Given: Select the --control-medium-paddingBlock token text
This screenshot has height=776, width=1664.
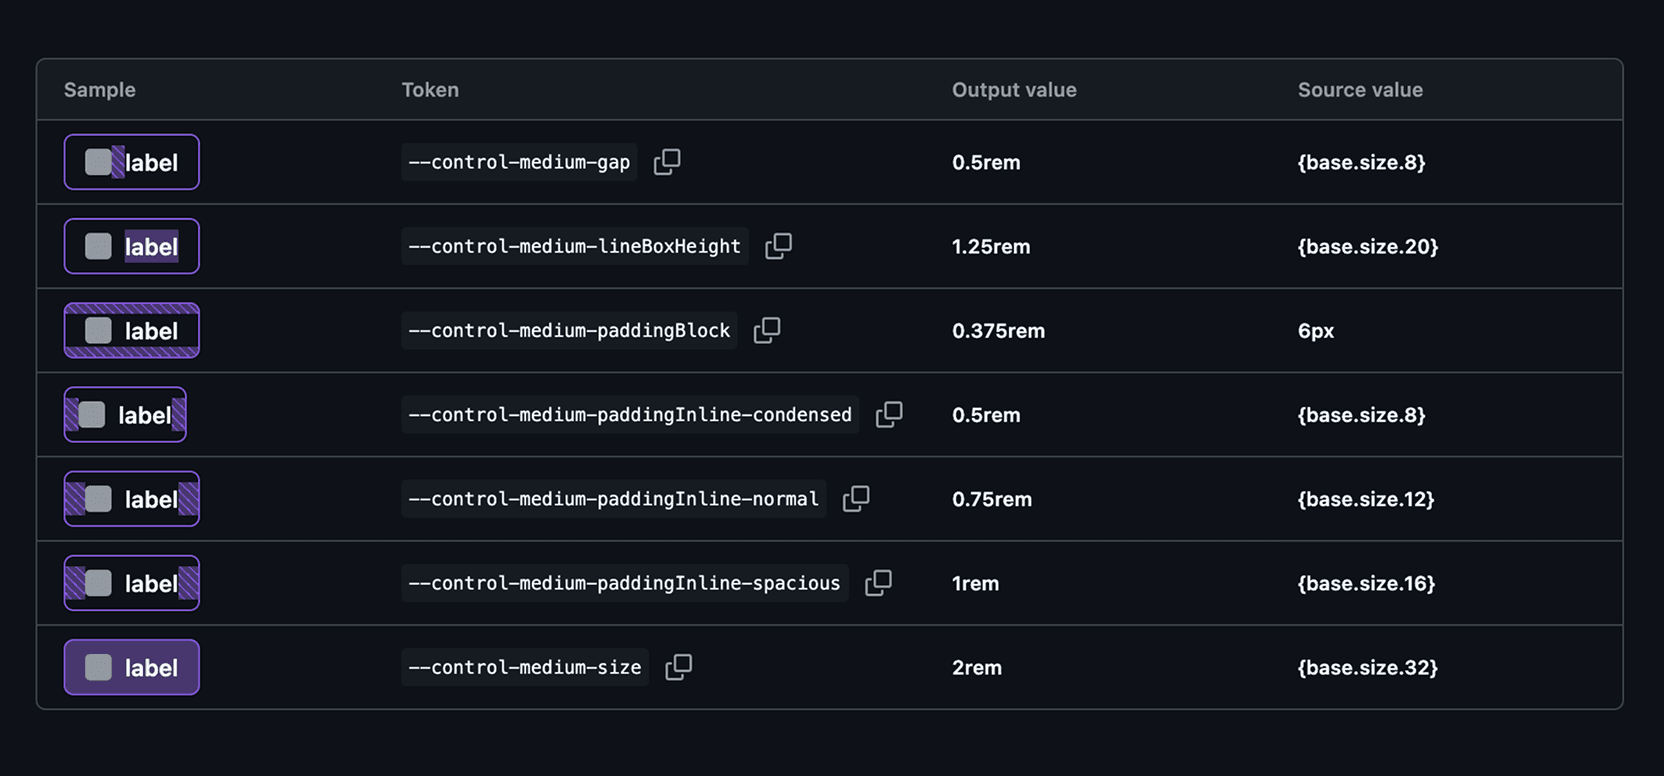Looking at the screenshot, I should (x=570, y=330).
